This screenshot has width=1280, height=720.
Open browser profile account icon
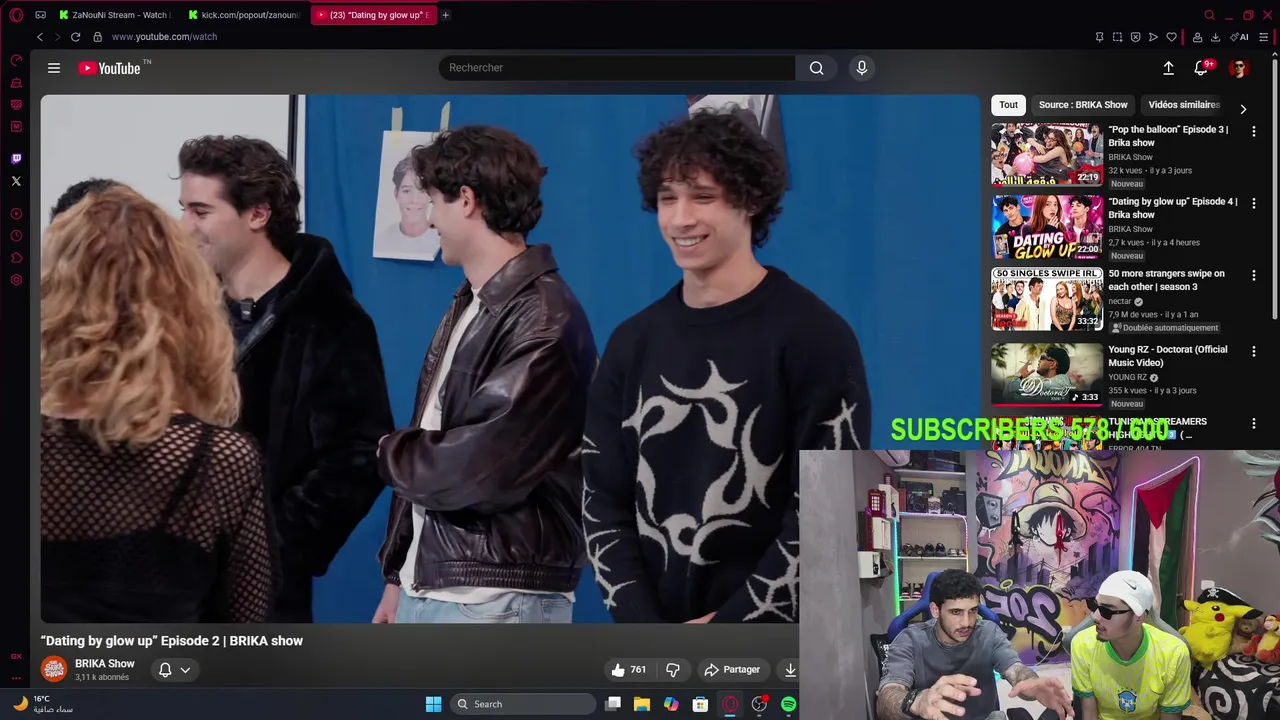point(1198,37)
